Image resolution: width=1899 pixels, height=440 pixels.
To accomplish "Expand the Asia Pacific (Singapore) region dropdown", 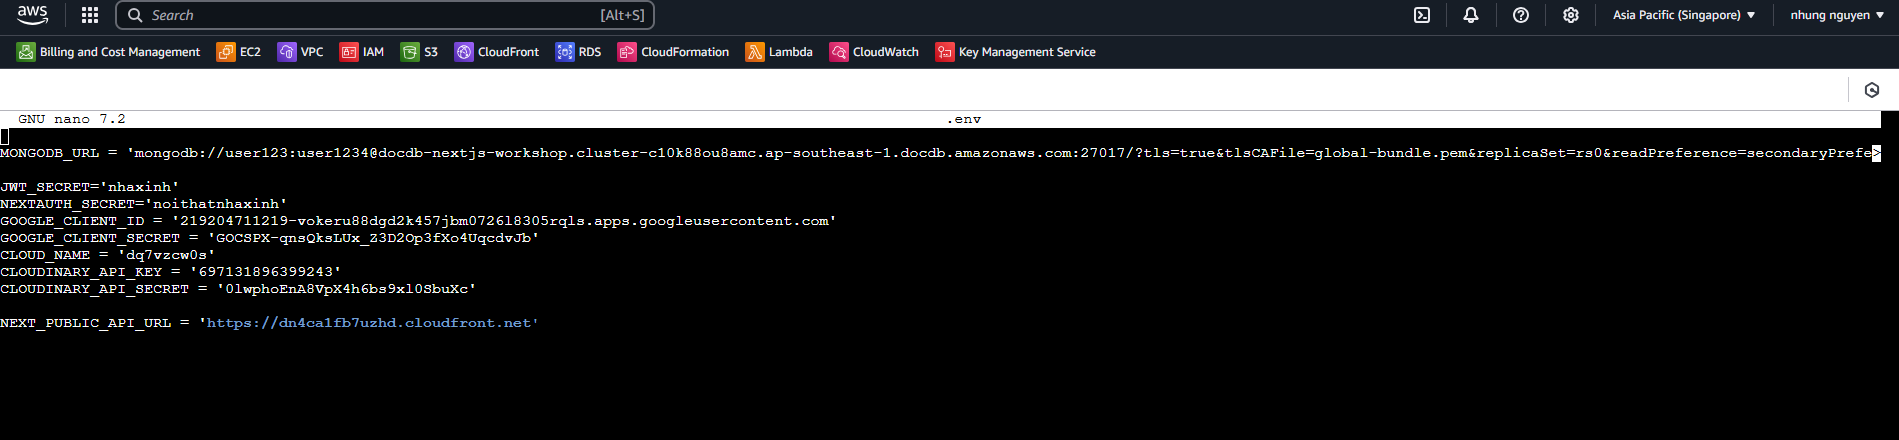I will pos(1683,15).
